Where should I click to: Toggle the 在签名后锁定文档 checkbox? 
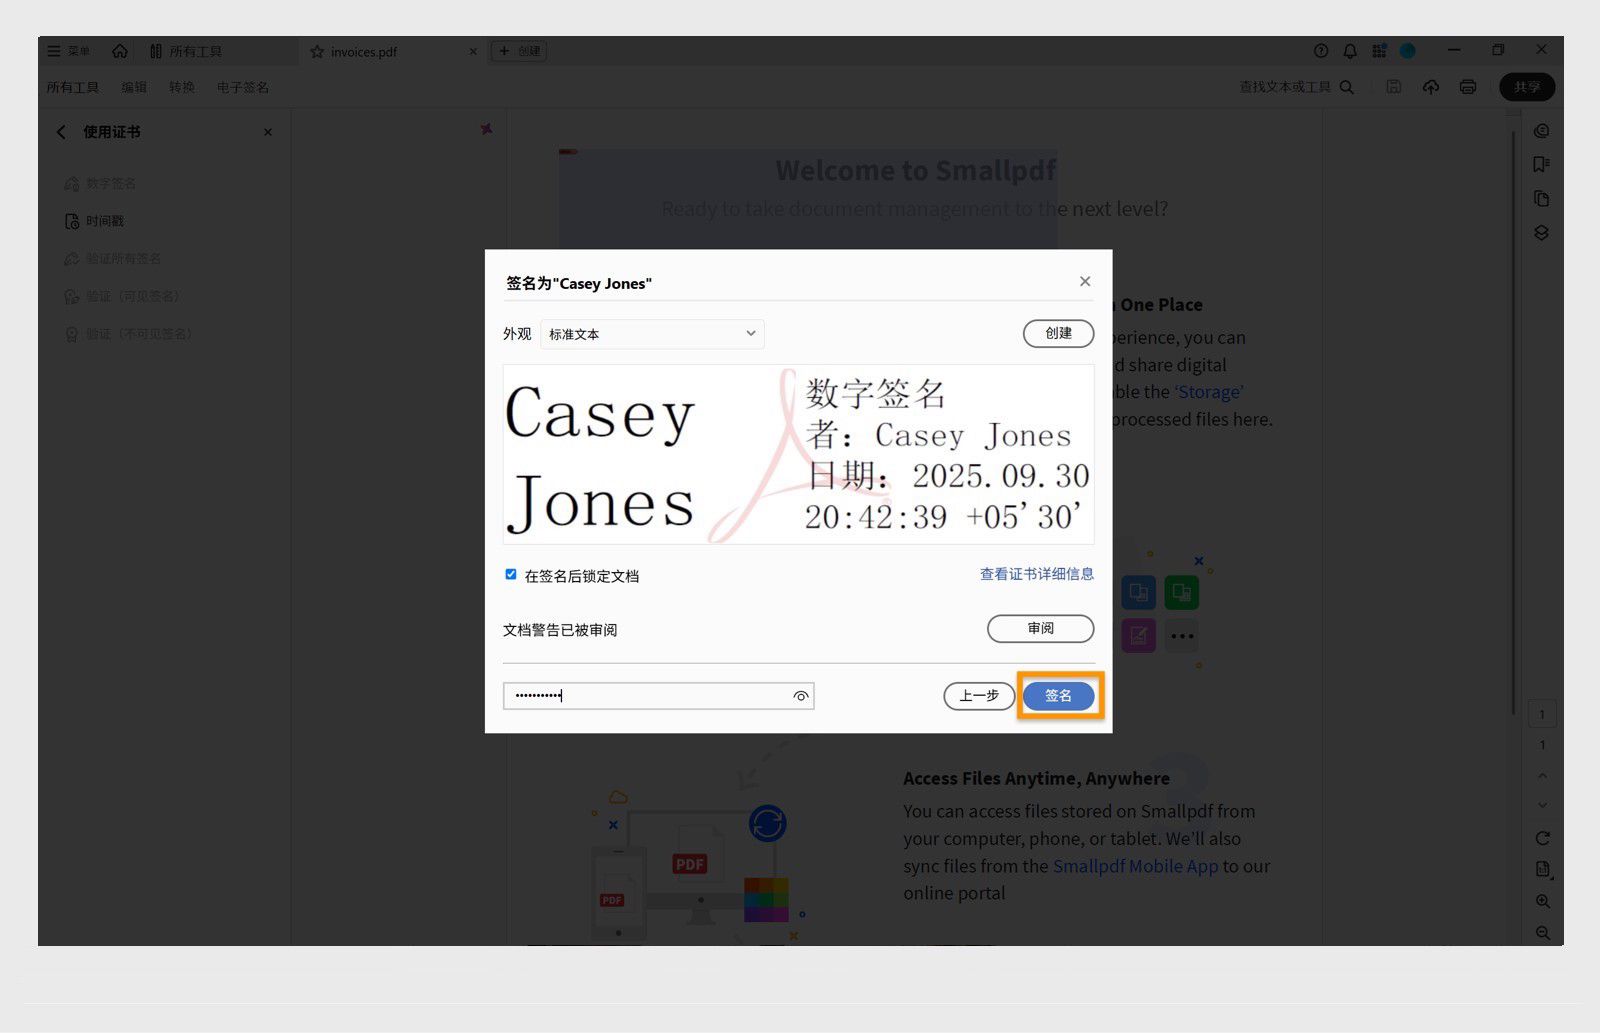[x=511, y=574]
